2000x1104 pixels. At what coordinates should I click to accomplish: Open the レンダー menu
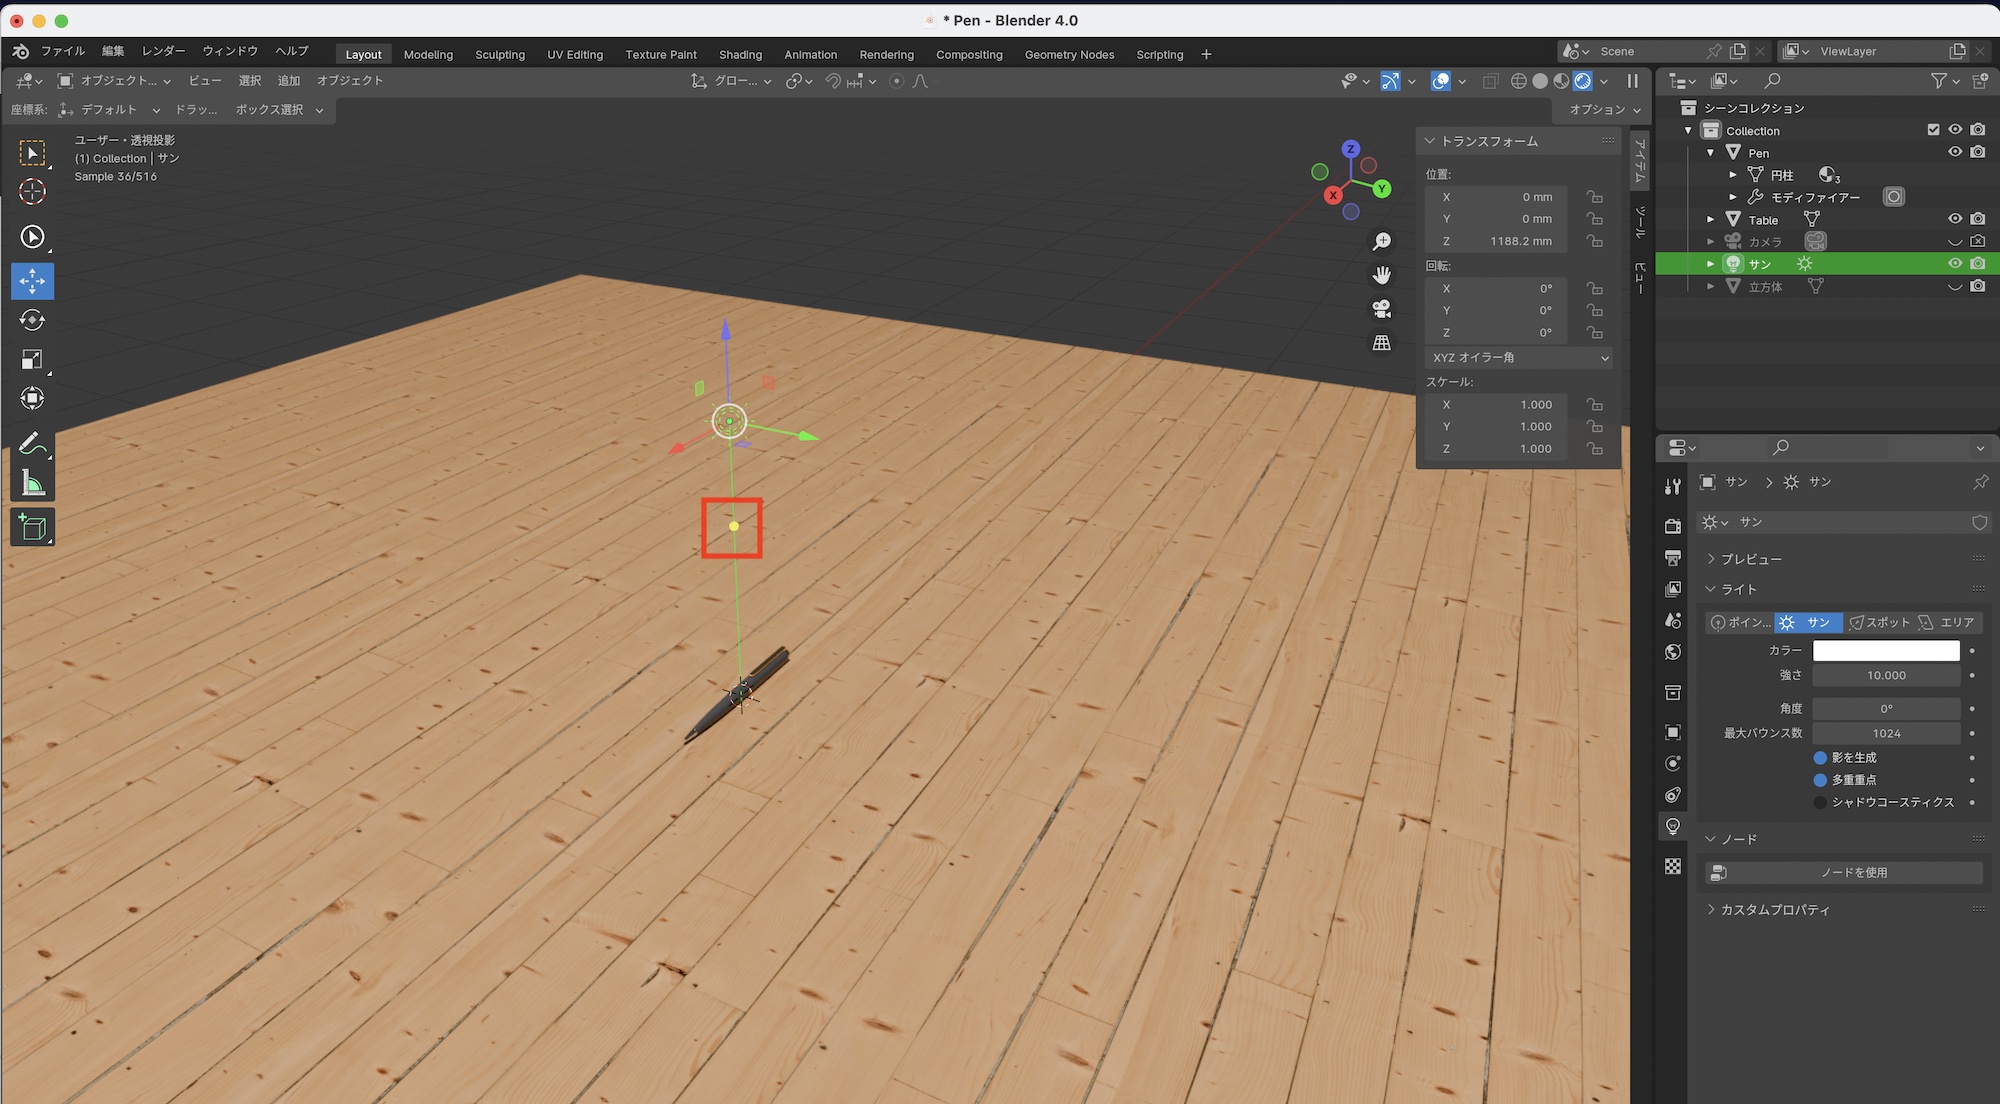tap(163, 51)
